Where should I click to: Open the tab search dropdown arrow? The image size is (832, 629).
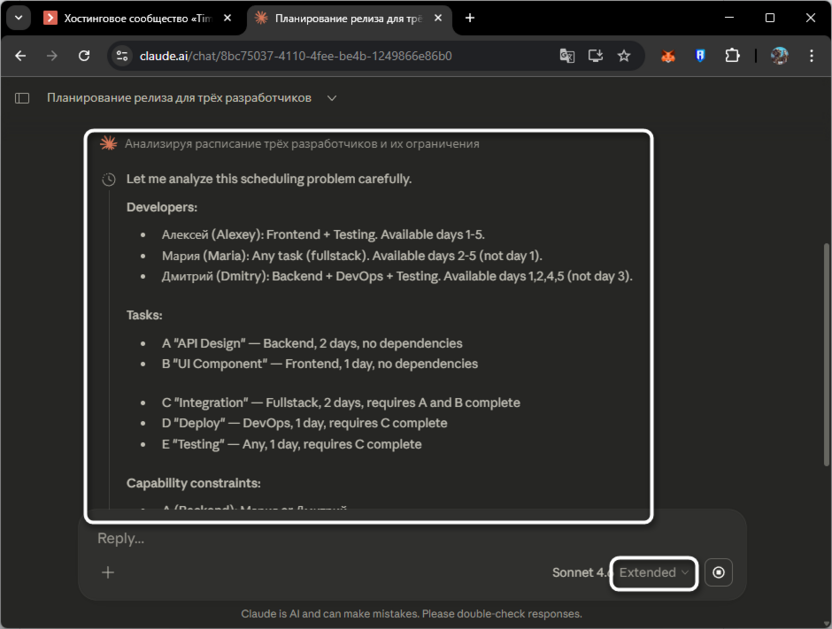pyautogui.click(x=19, y=18)
